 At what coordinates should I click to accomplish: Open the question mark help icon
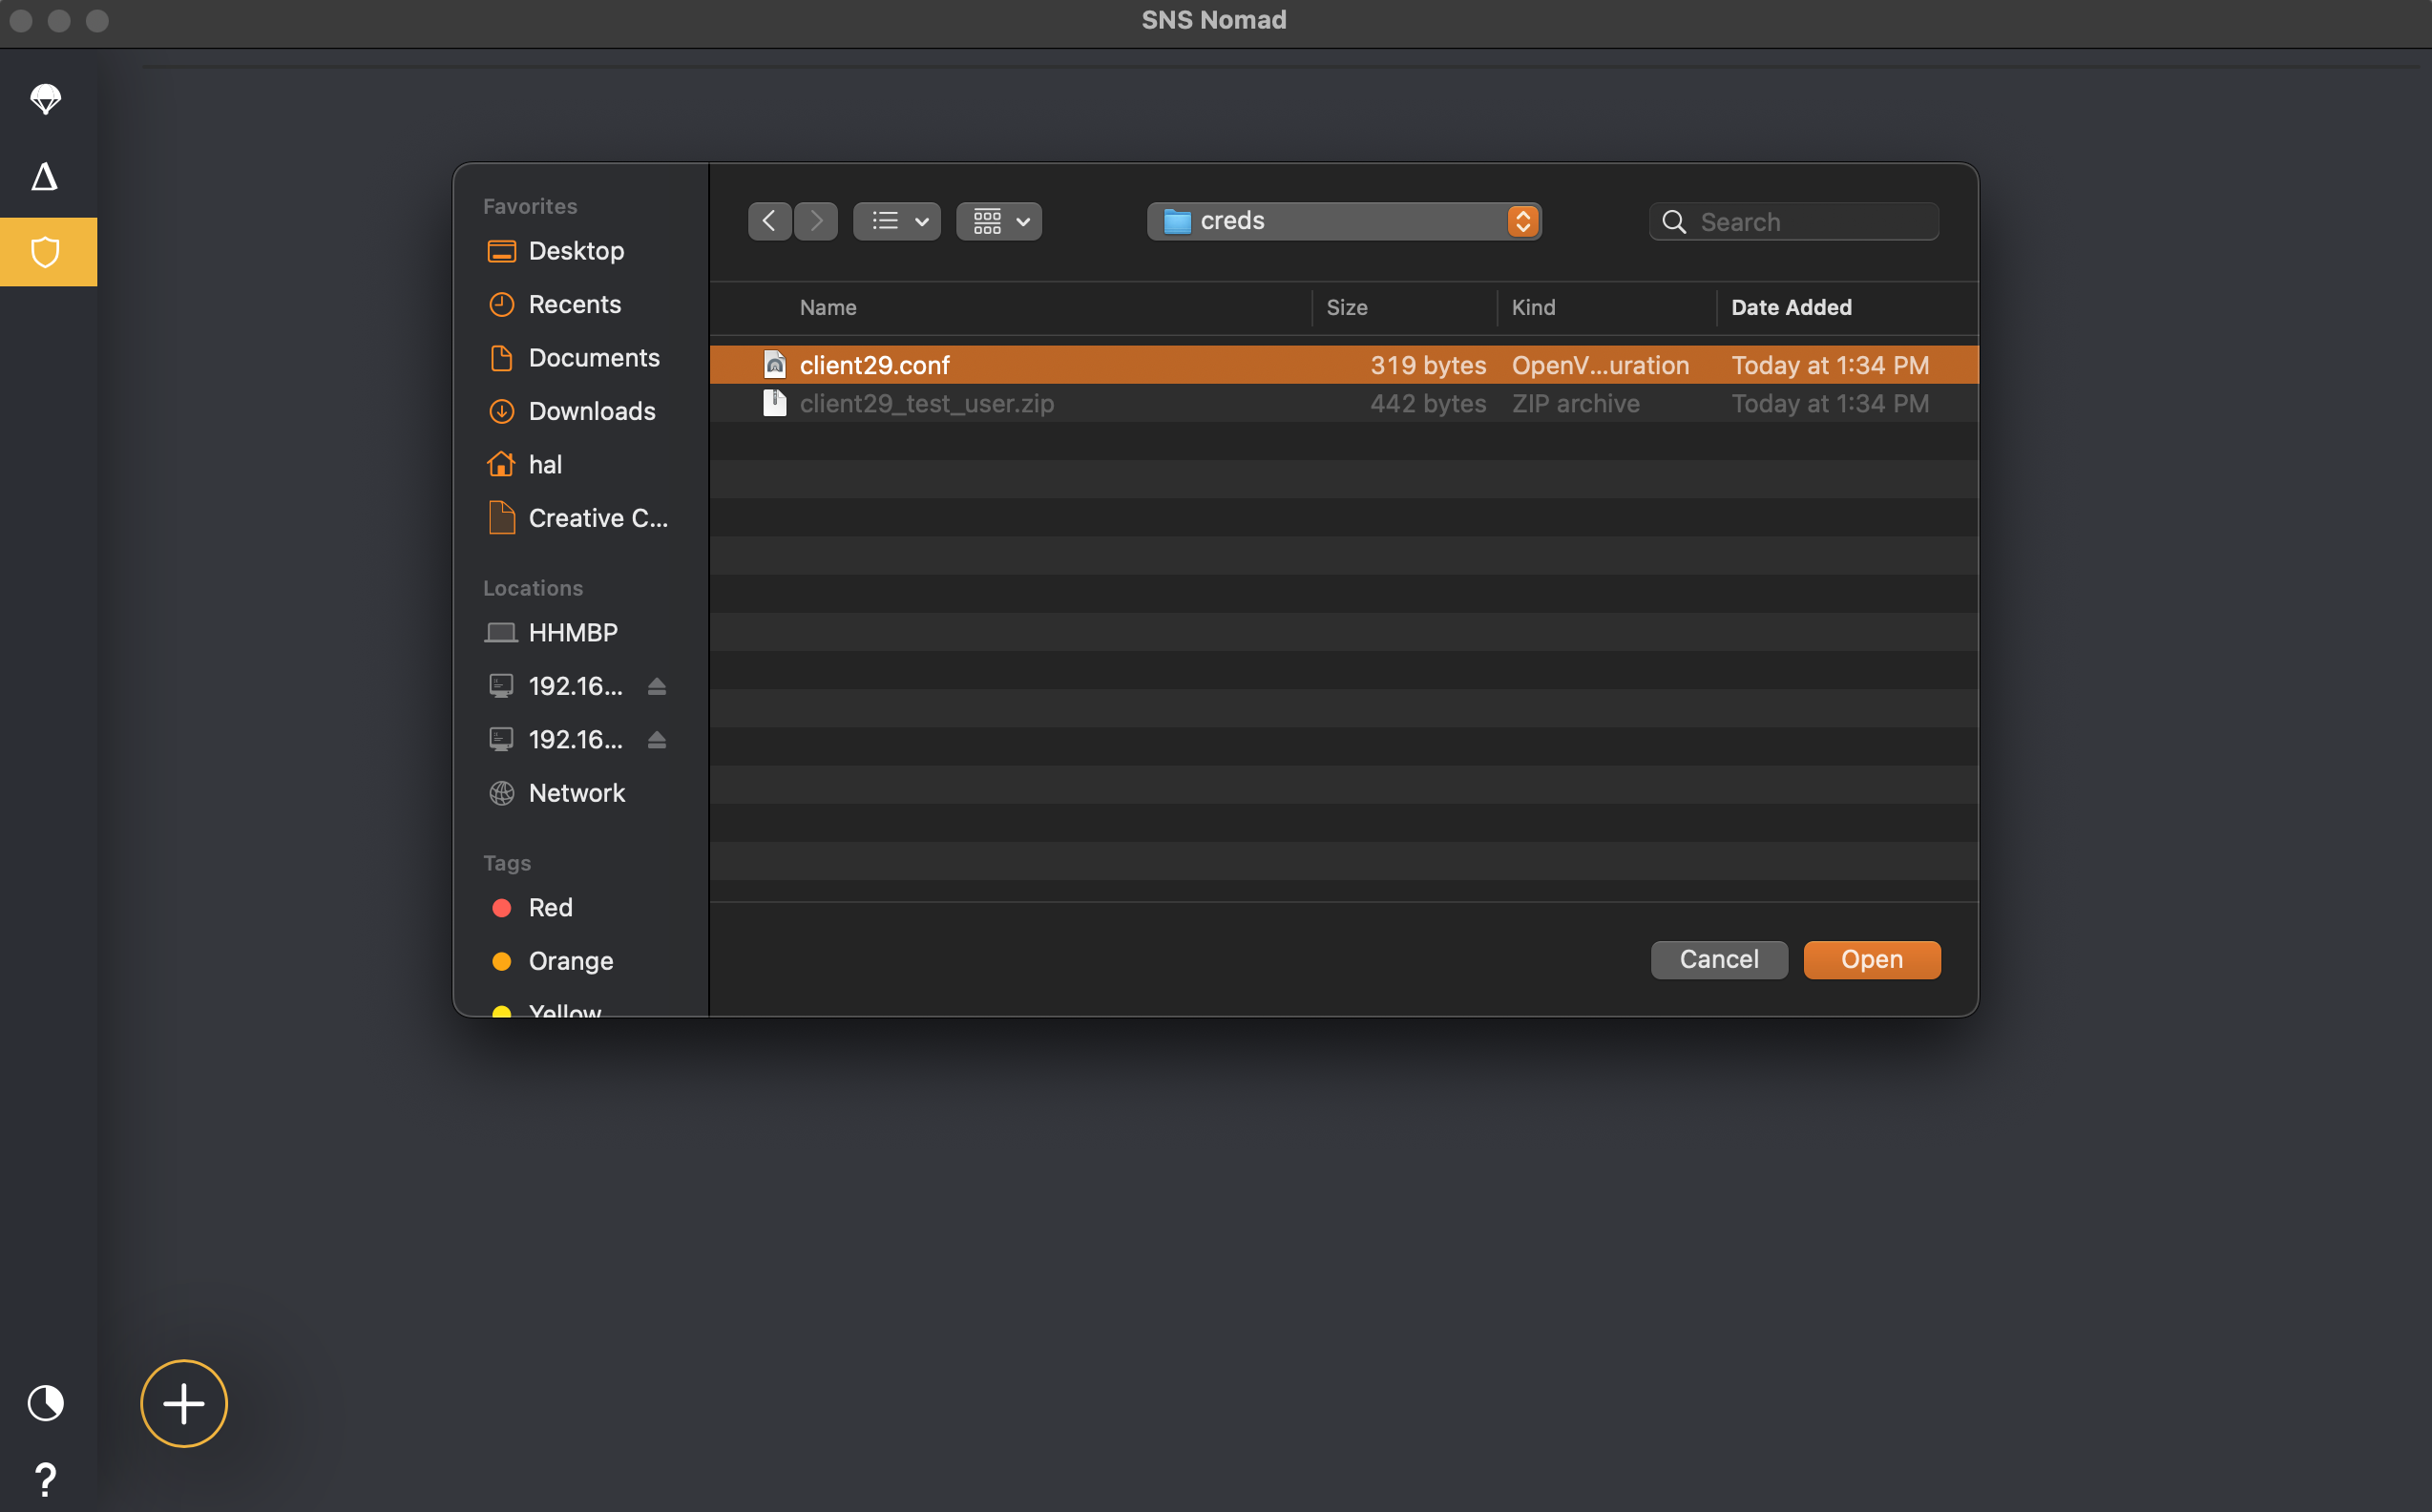45,1479
